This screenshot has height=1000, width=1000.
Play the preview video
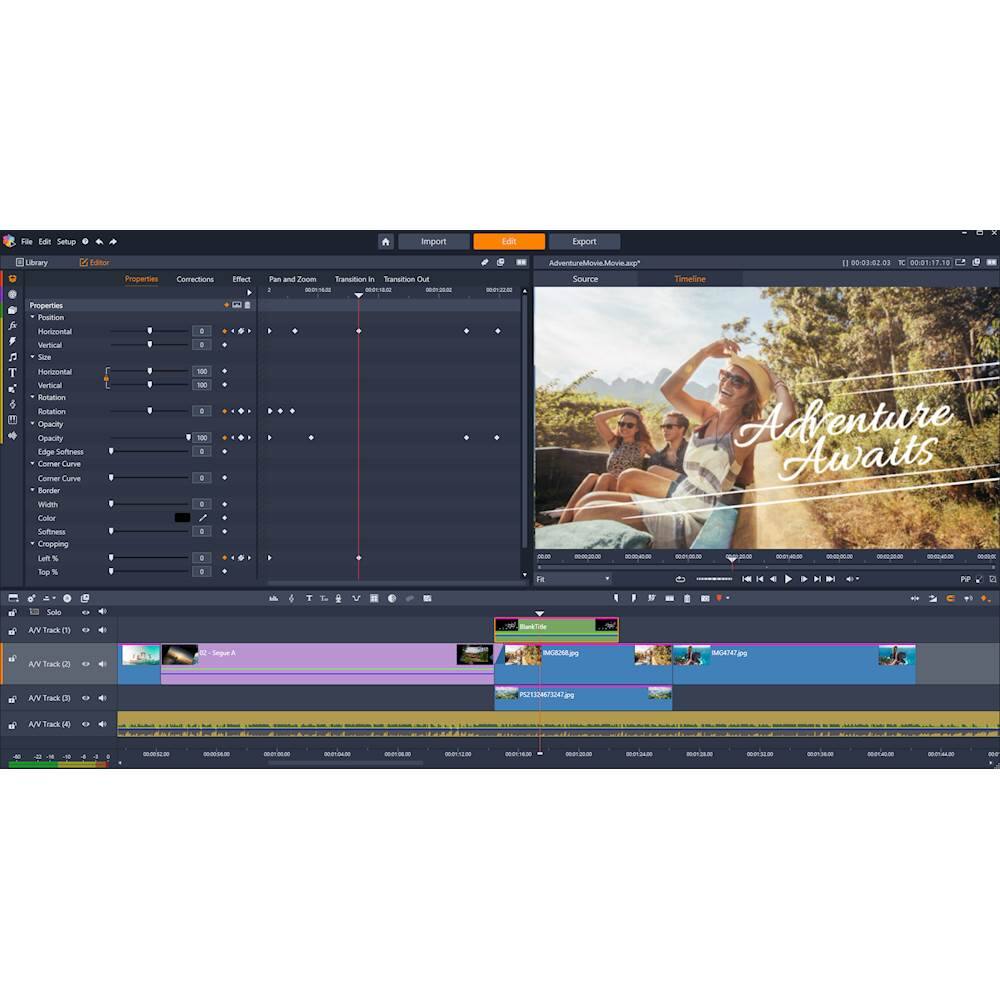pyautogui.click(x=788, y=579)
